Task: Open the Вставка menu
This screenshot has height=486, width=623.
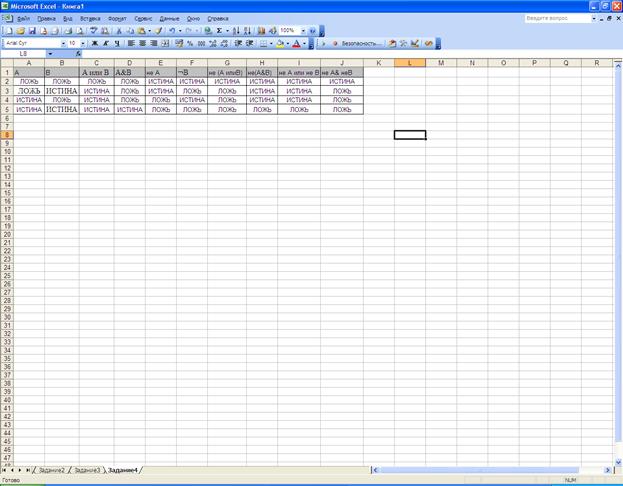Action: 90,19
